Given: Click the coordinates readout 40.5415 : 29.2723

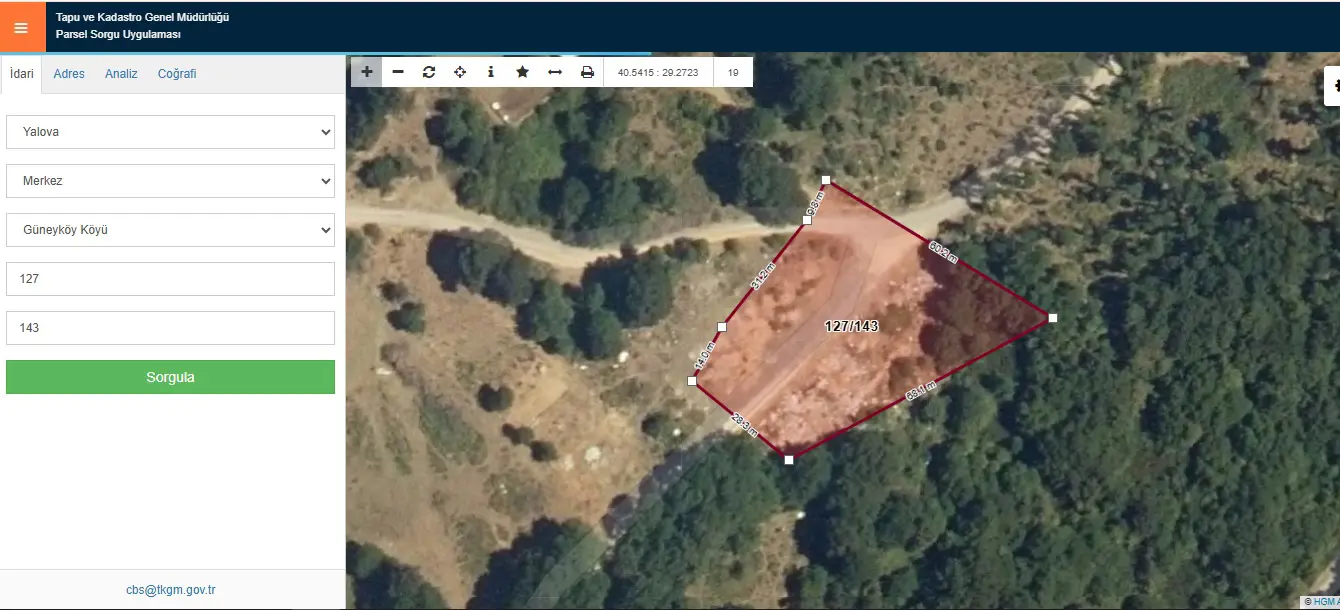Looking at the screenshot, I should [658, 72].
